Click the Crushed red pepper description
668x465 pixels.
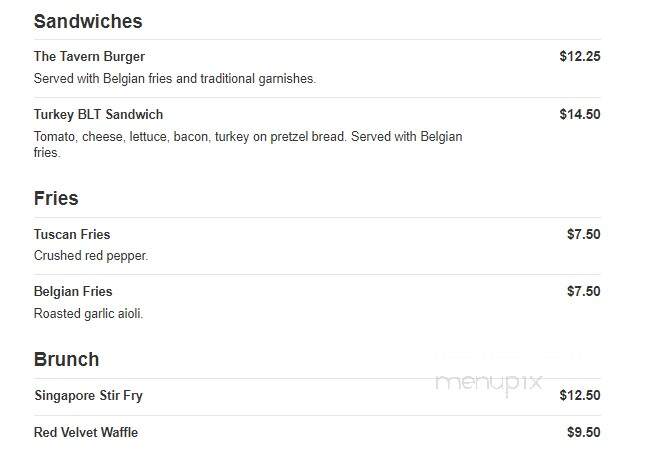(91, 256)
